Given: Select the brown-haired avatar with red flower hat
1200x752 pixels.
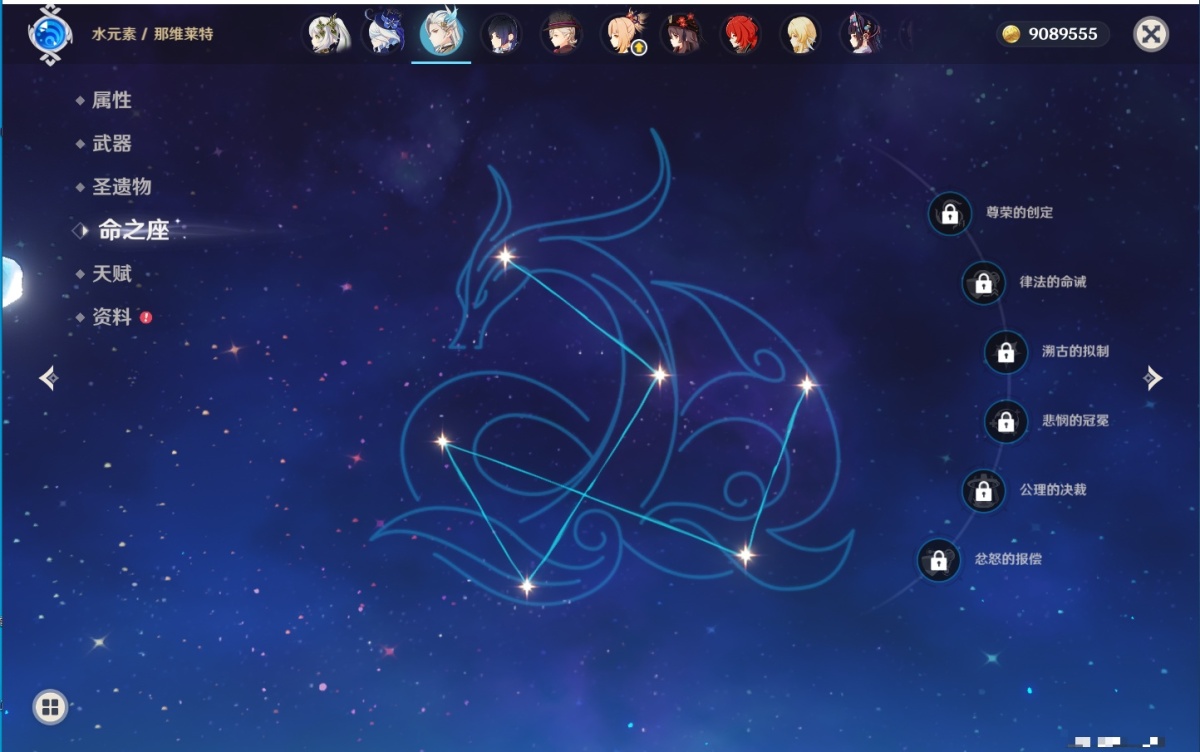Looking at the screenshot, I should (681, 34).
